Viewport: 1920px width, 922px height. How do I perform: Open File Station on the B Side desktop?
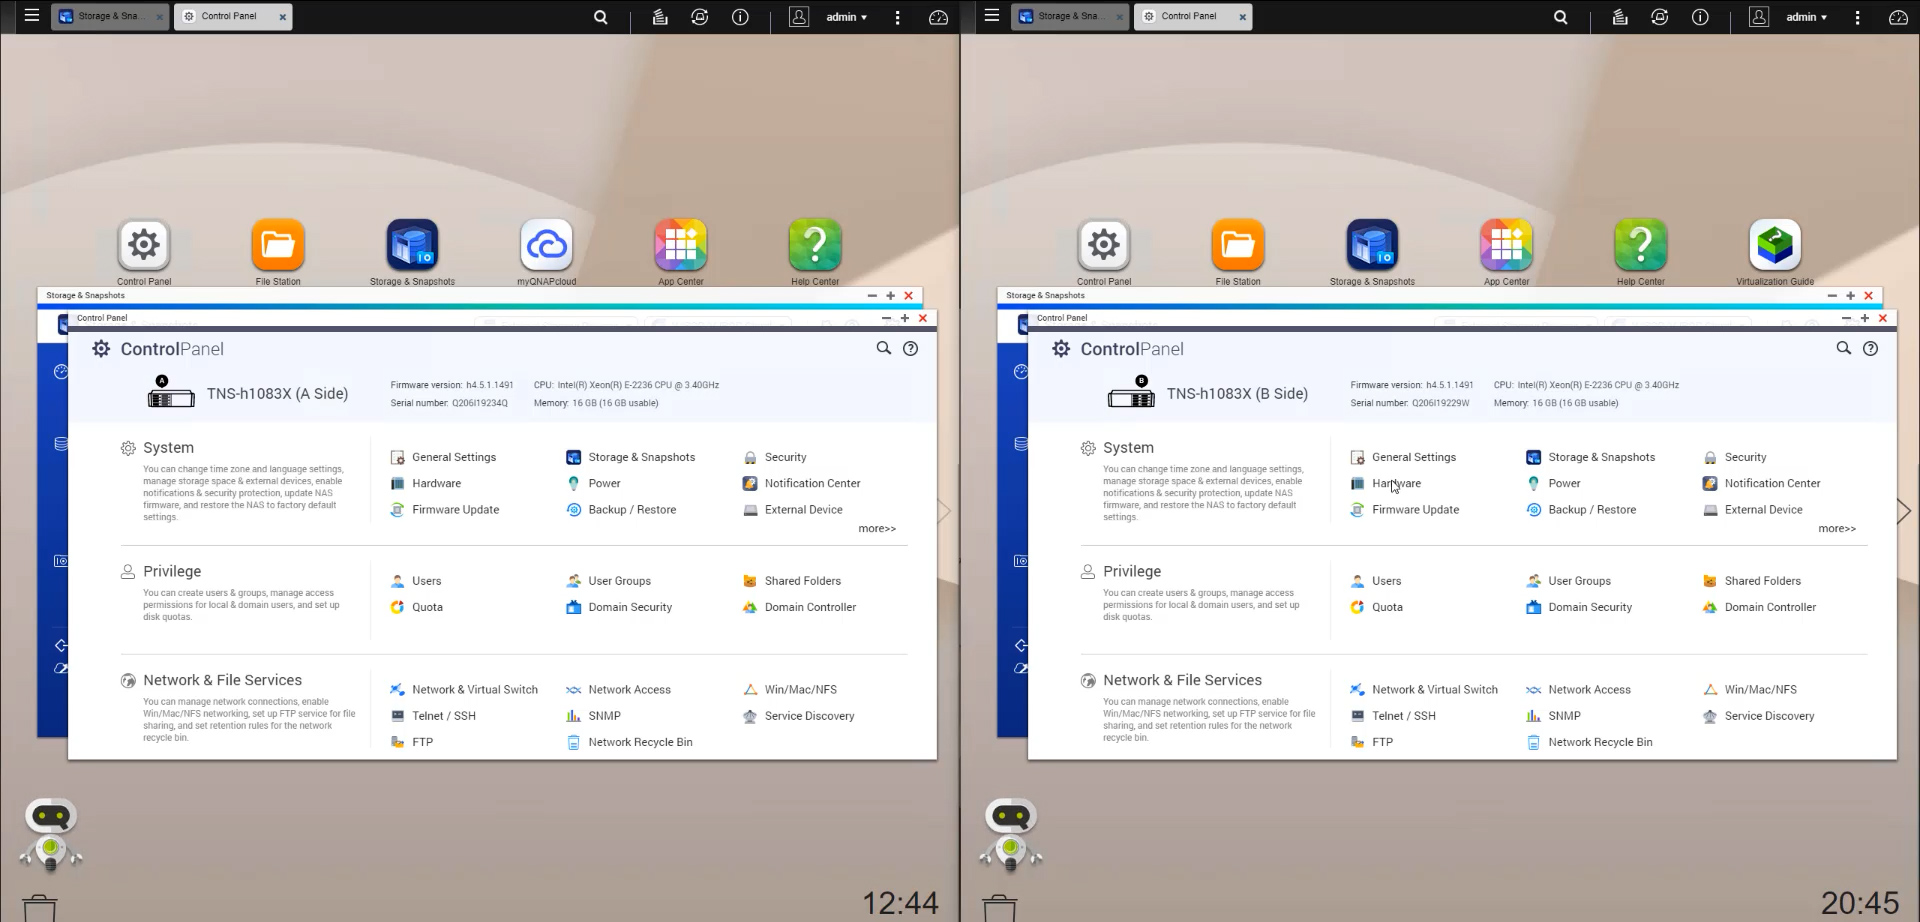[x=1237, y=246]
